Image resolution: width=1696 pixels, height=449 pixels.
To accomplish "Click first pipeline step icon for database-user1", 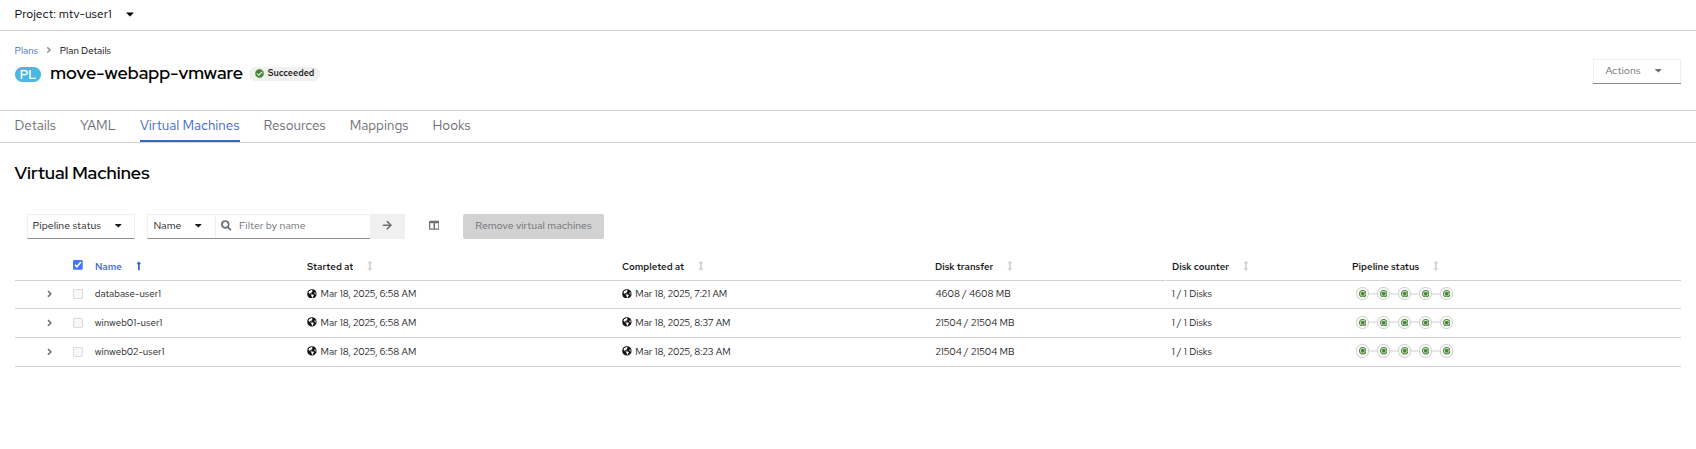I will tap(1362, 294).
